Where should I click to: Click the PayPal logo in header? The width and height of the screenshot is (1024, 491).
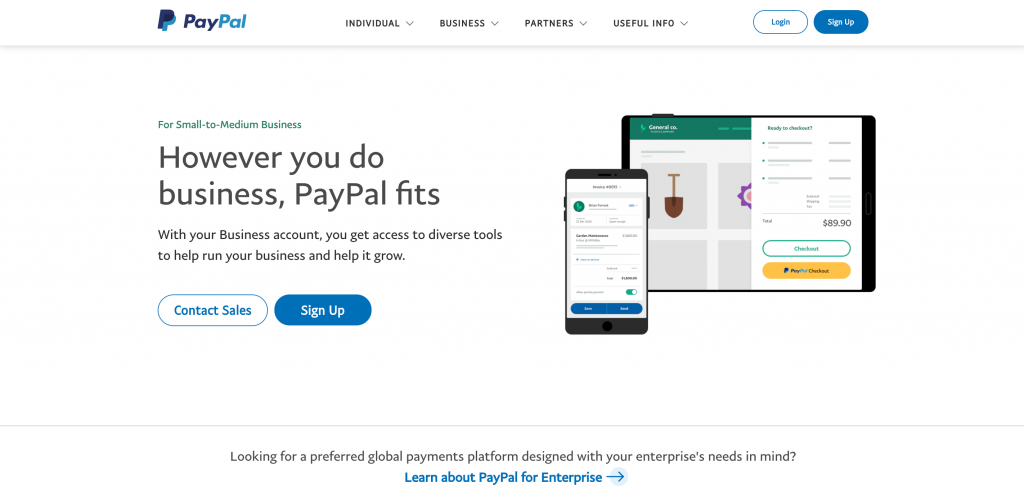202,21
